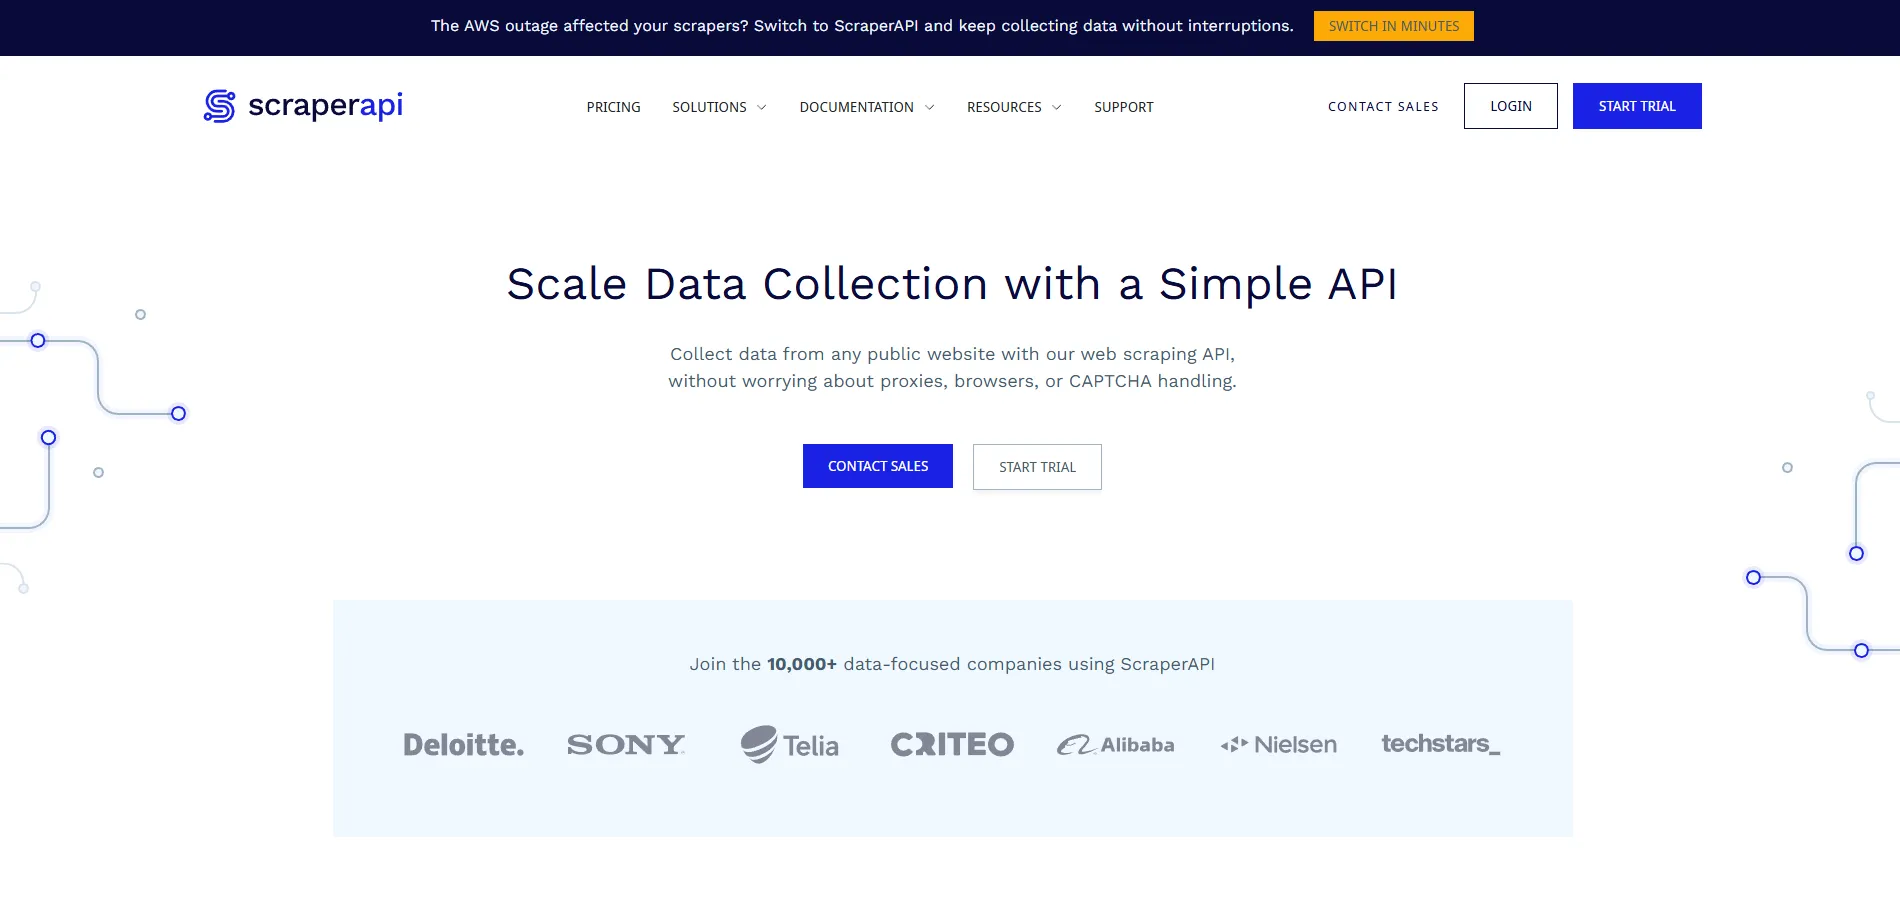Click the ScraperAPI logo icon
The height and width of the screenshot is (901, 1900).
click(219, 106)
